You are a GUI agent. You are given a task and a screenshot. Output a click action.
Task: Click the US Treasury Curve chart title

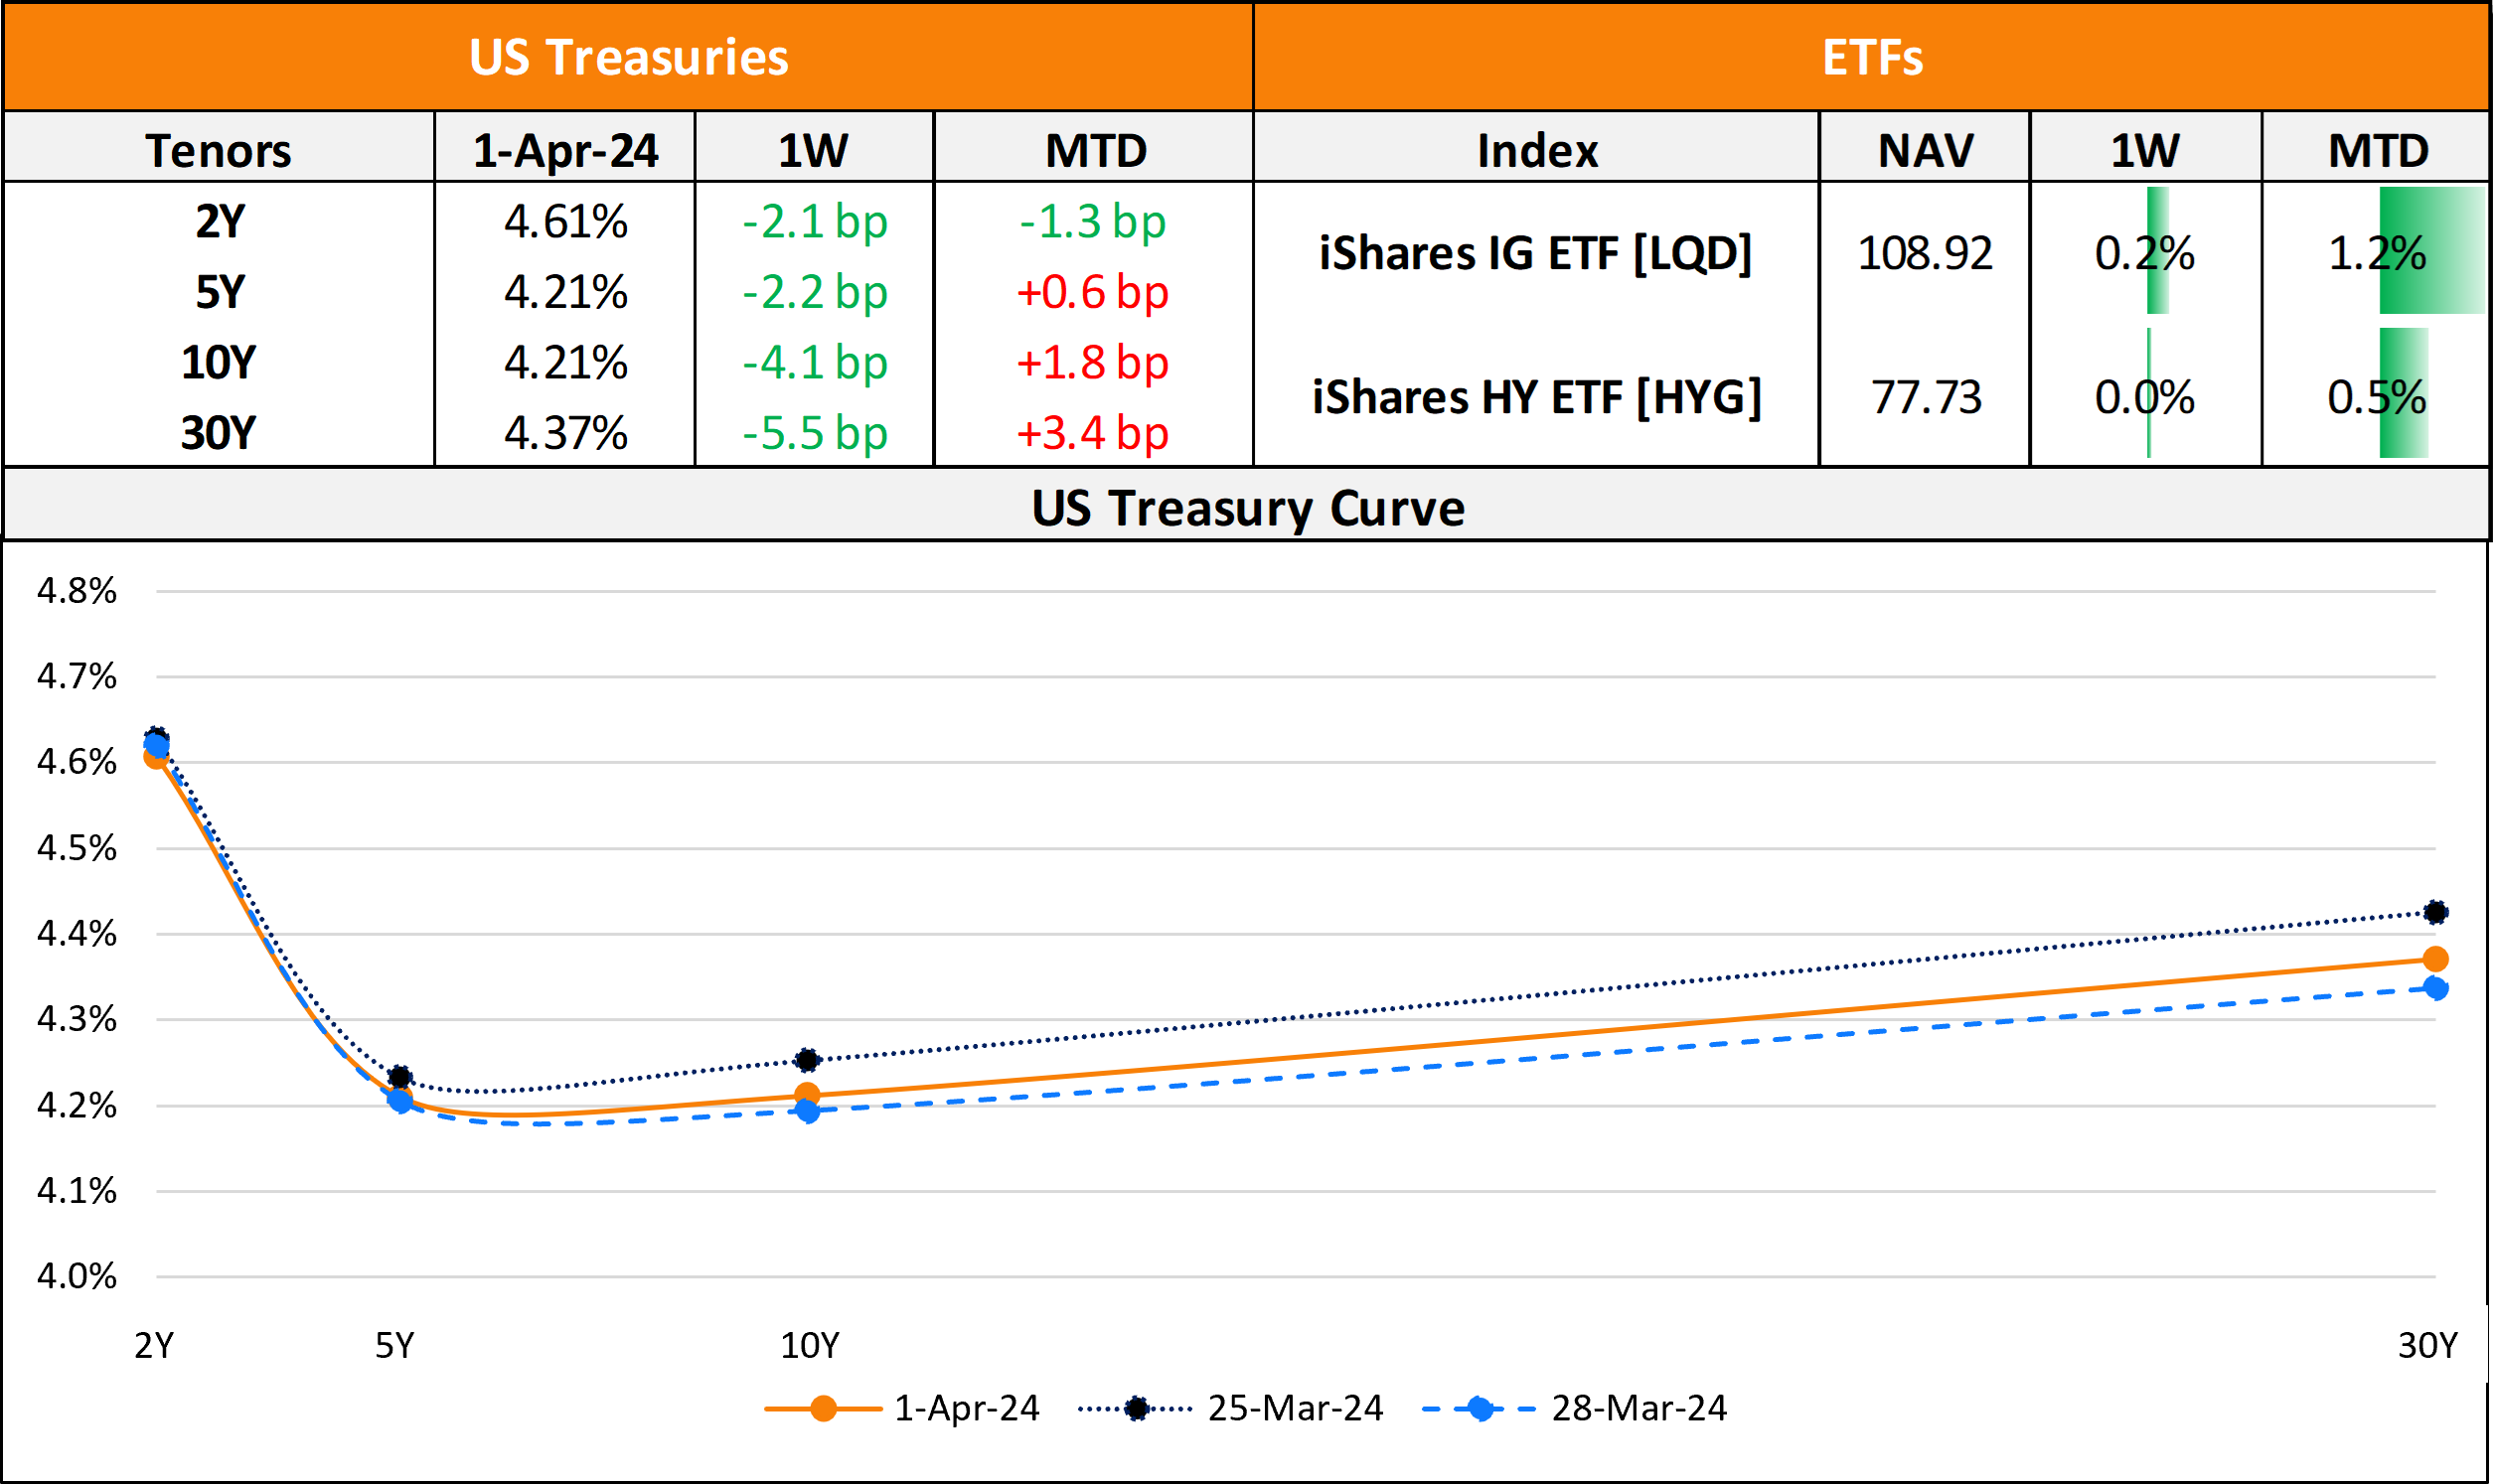tap(1247, 508)
